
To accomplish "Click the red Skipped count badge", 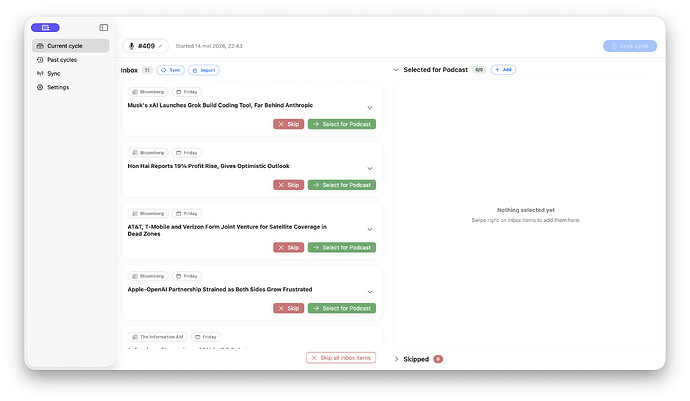I will coord(438,359).
